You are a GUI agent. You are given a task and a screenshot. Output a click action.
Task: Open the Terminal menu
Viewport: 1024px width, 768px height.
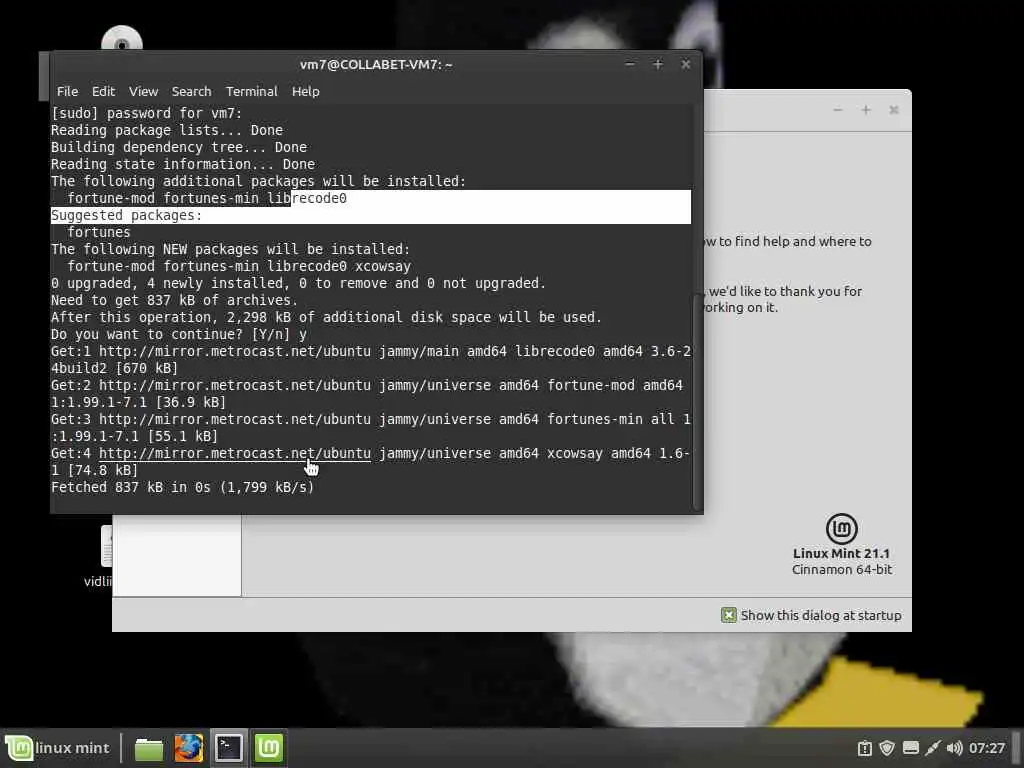[x=251, y=91]
